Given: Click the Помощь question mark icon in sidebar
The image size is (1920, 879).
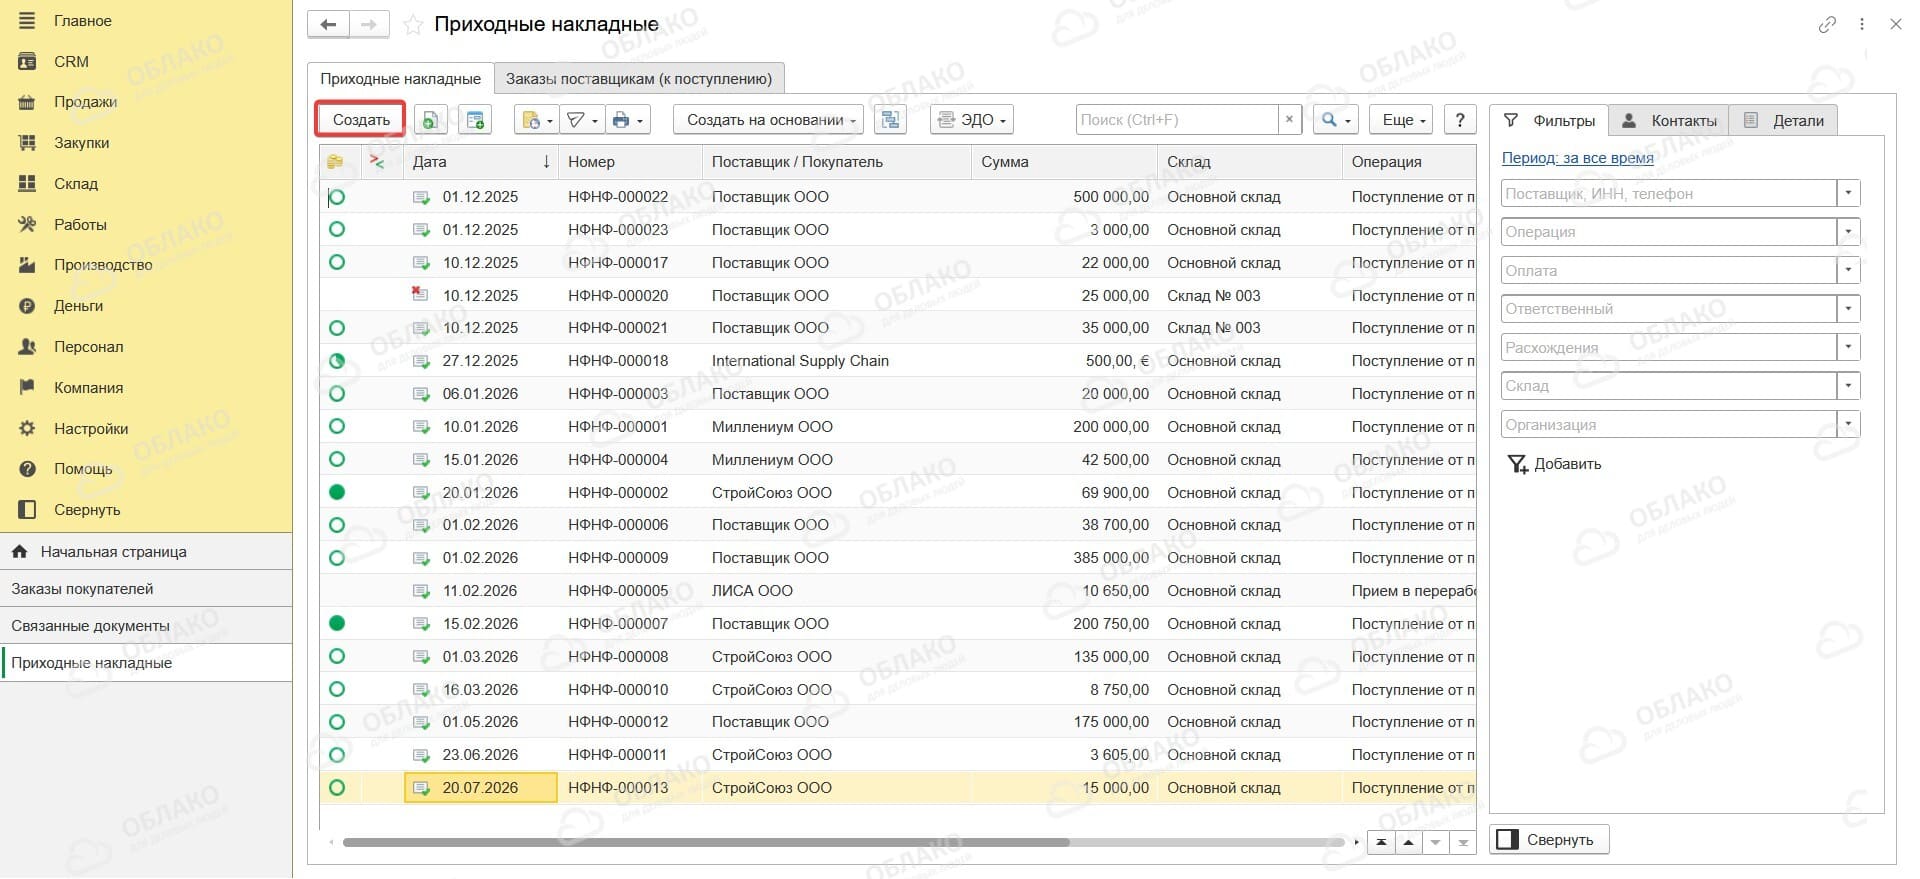Looking at the screenshot, I should 27,469.
